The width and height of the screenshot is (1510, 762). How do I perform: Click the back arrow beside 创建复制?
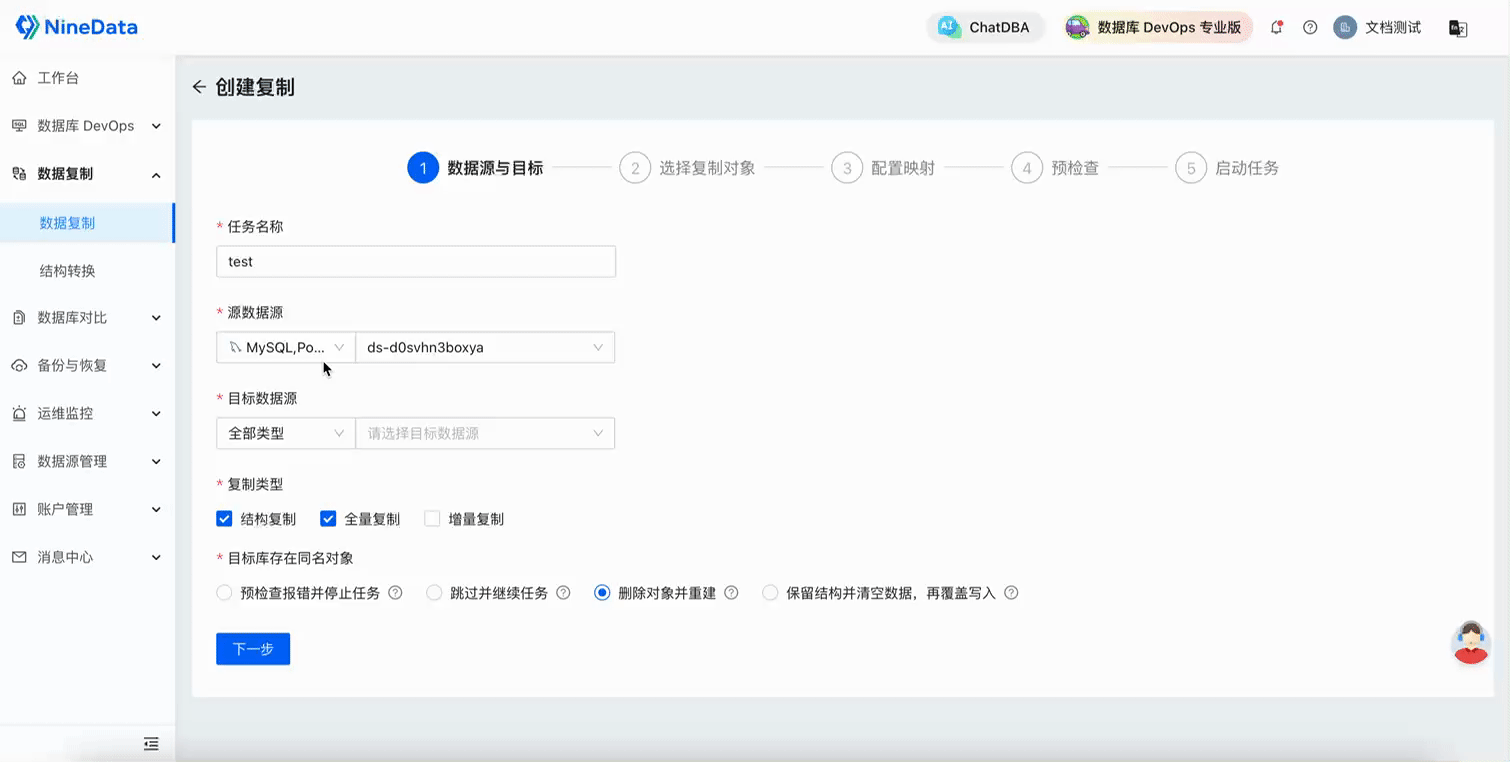tap(199, 87)
